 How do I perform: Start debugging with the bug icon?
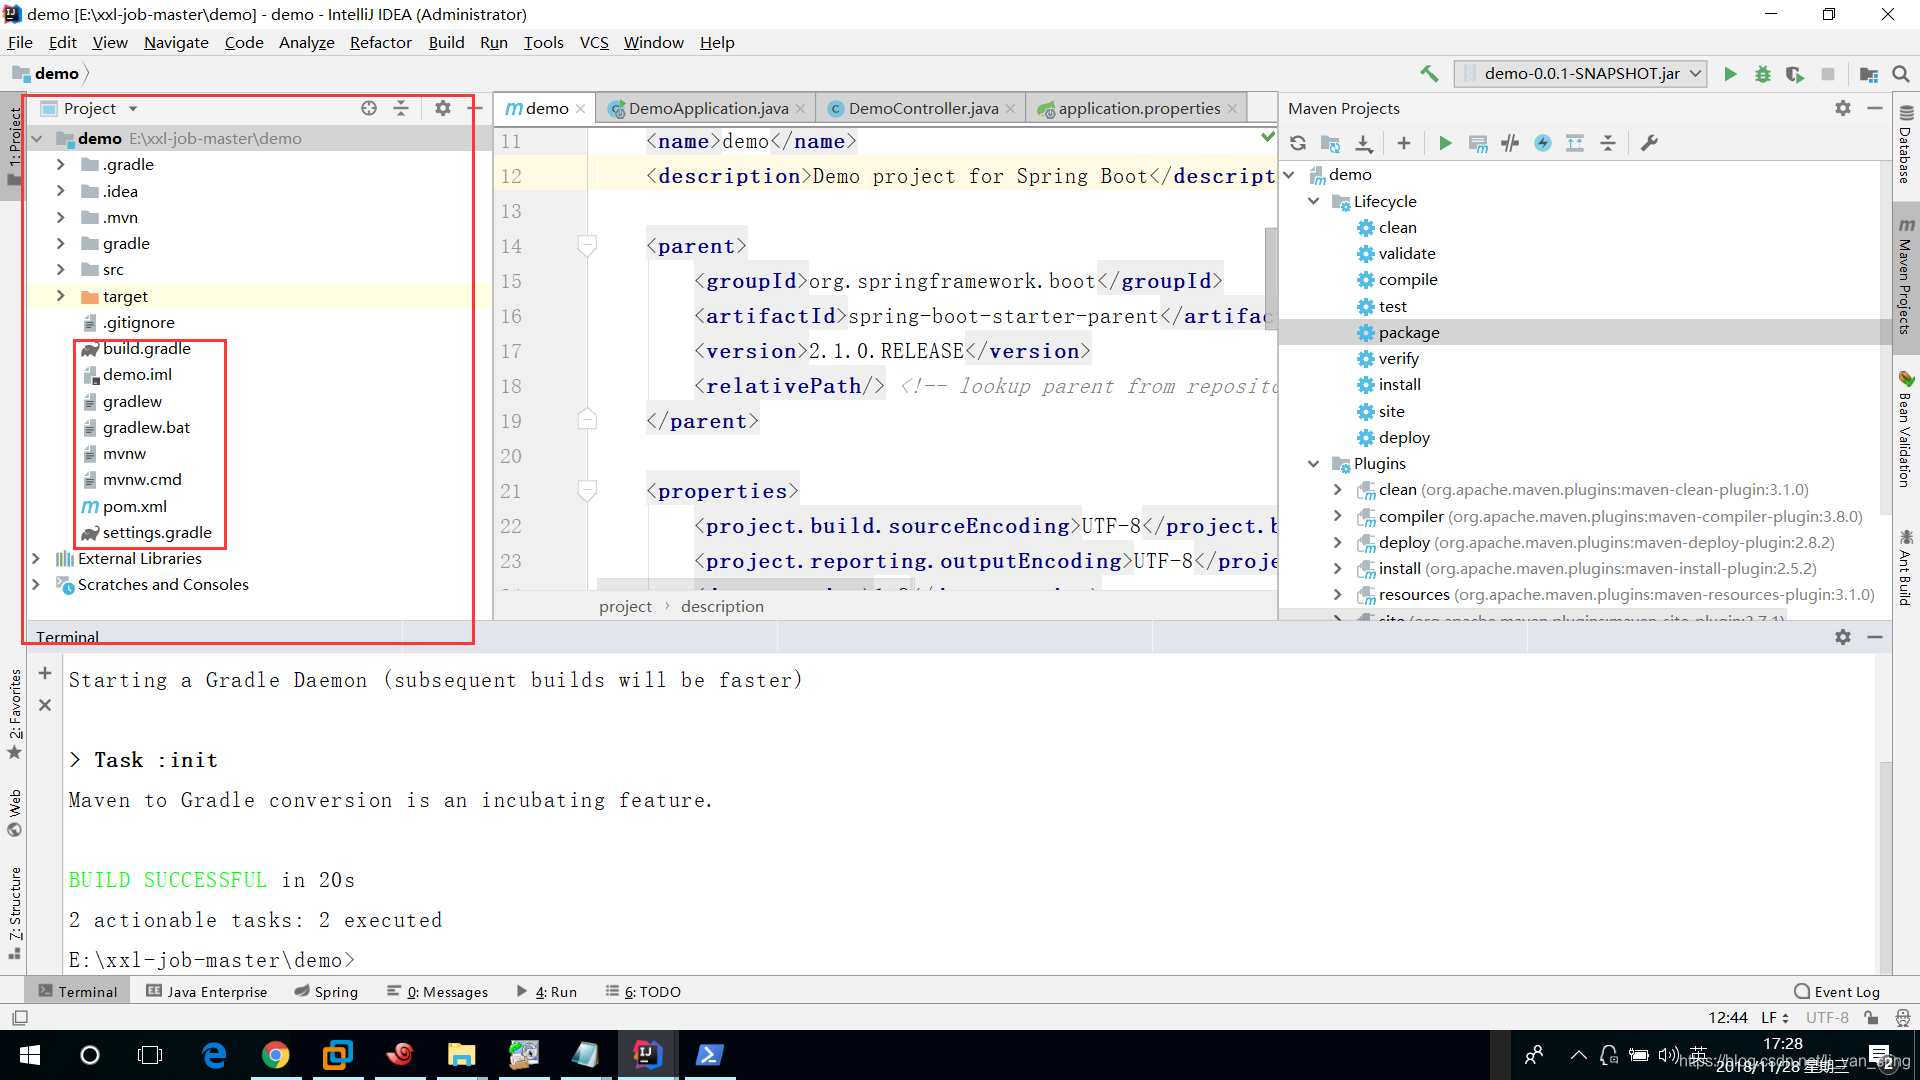click(1763, 74)
